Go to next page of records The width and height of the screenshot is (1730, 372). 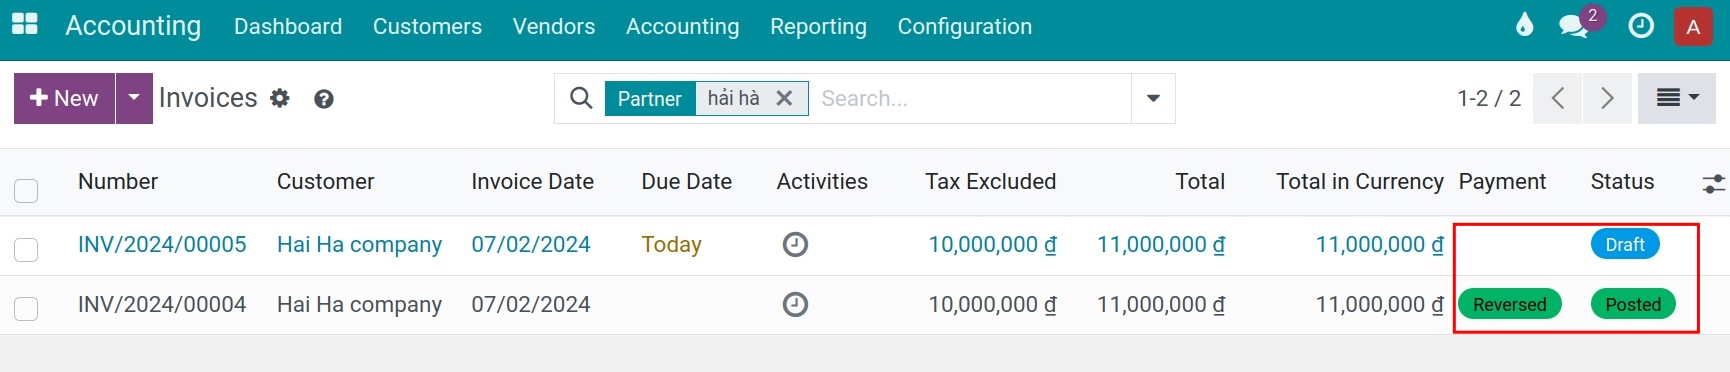pos(1607,98)
